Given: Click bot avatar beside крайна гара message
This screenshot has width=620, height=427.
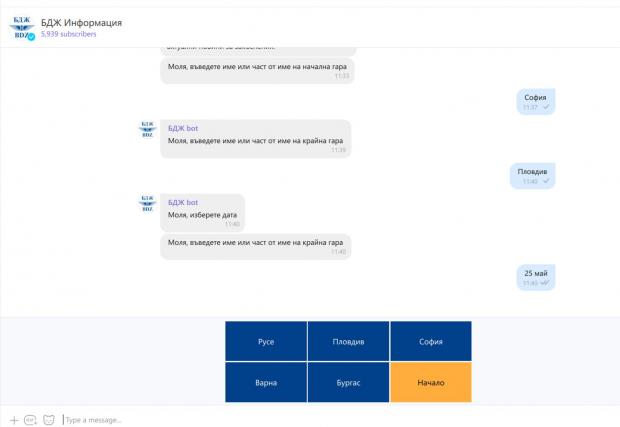Looking at the screenshot, I should pyautogui.click(x=147, y=129).
